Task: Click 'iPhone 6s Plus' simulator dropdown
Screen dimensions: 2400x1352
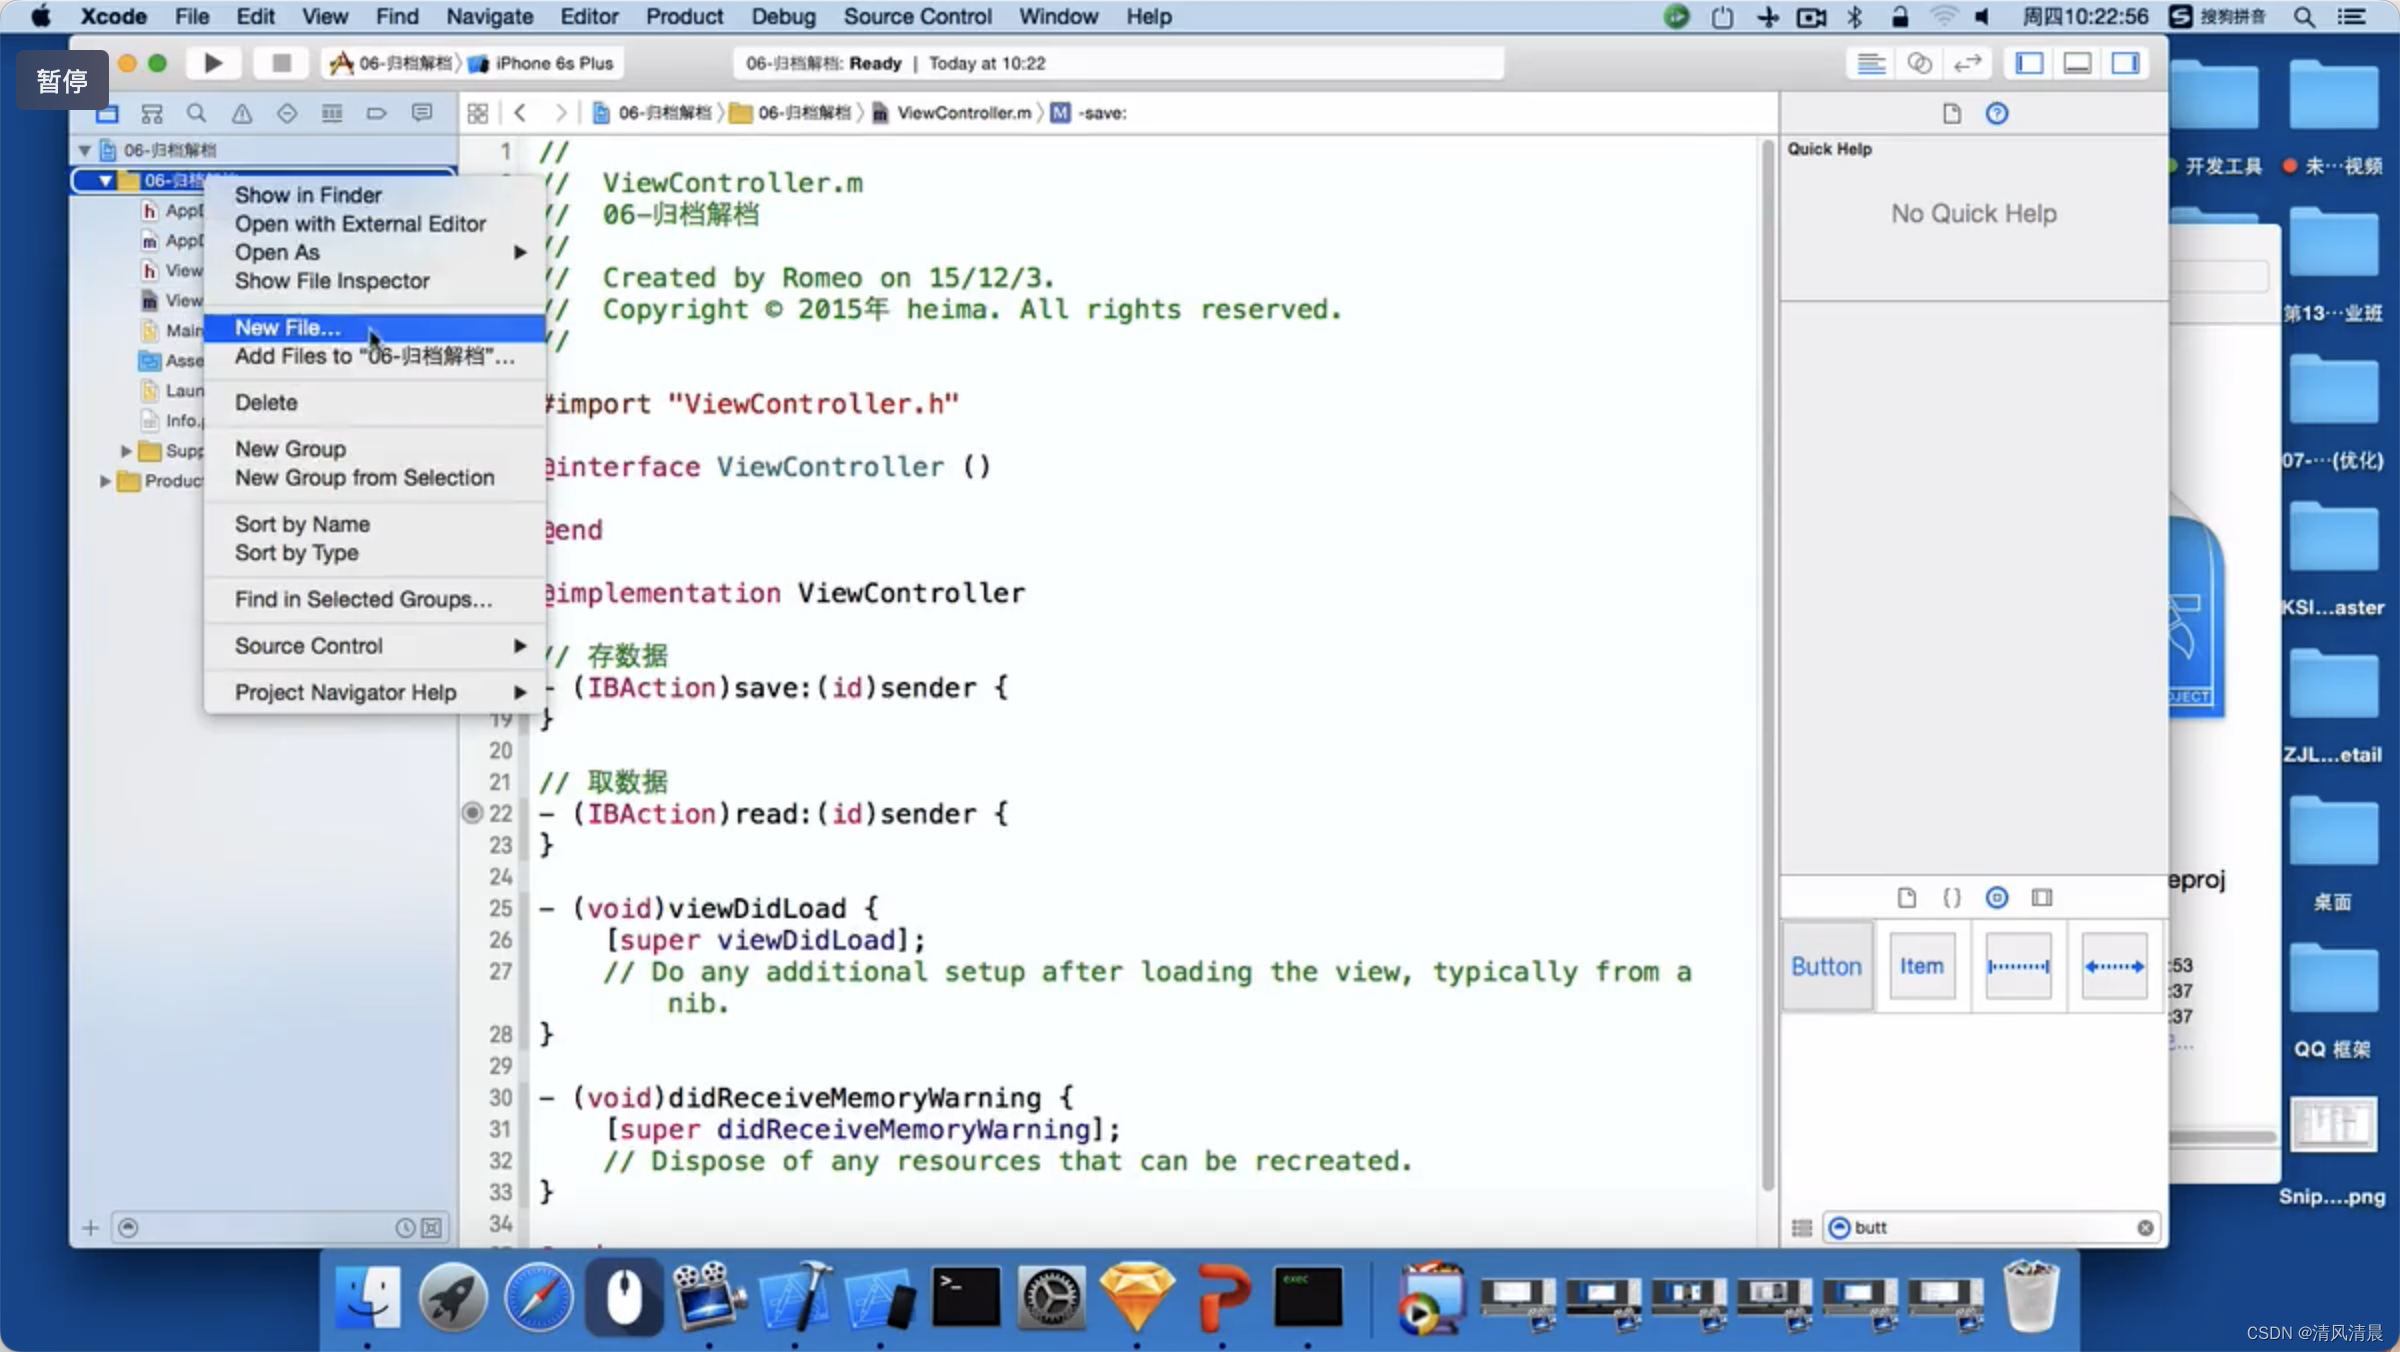Action: point(555,63)
